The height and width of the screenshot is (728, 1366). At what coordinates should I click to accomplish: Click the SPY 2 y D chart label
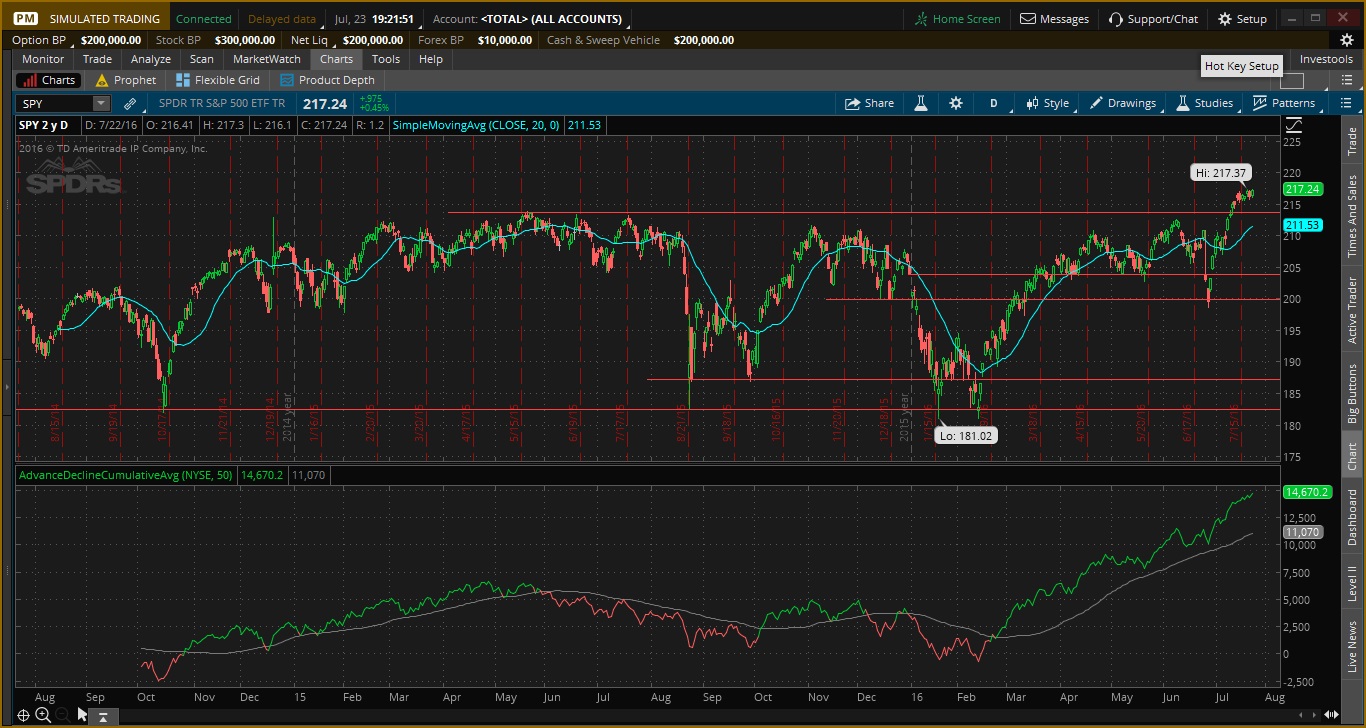(x=44, y=125)
